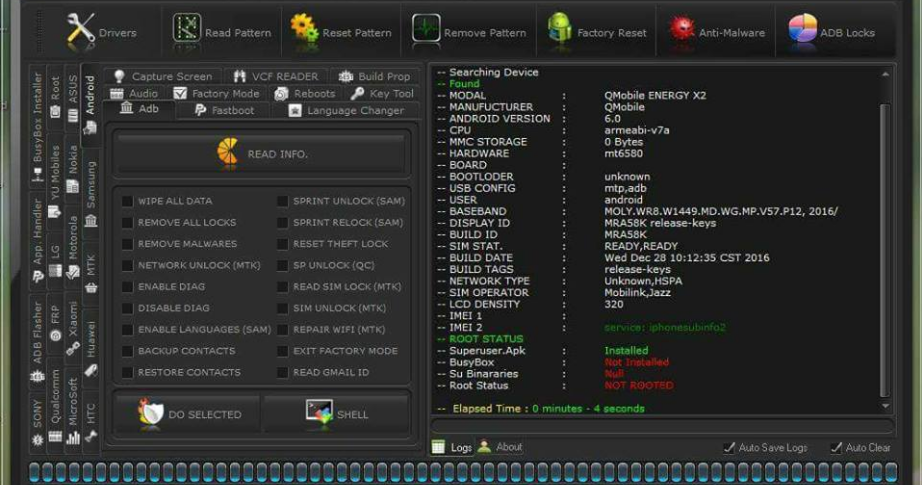Check SIM UNLOCK (MTK) option
922x485 pixels.
(283, 308)
